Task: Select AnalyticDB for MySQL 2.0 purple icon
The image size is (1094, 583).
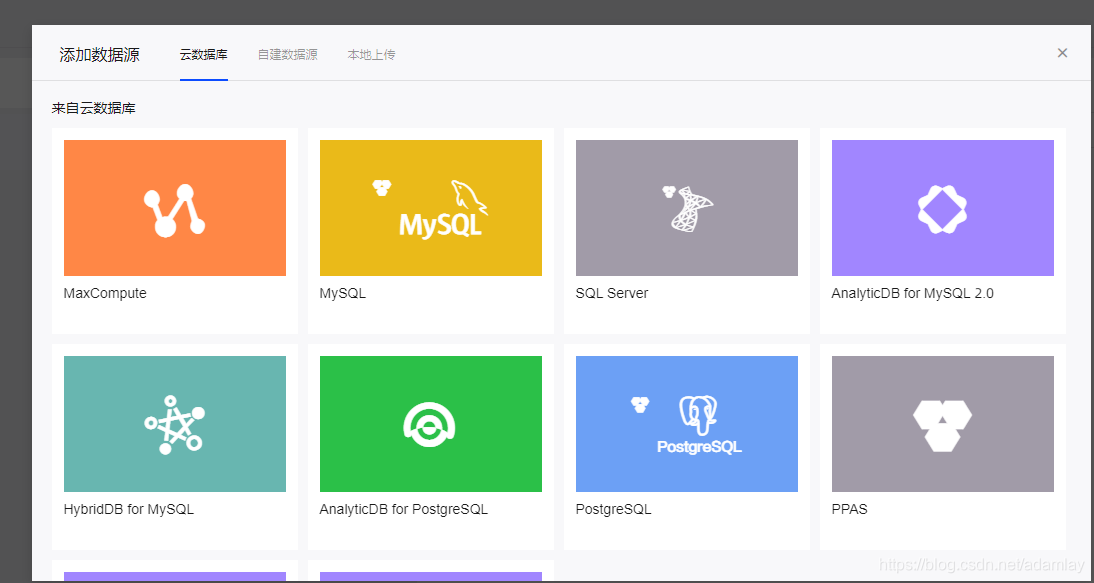Action: (x=943, y=208)
